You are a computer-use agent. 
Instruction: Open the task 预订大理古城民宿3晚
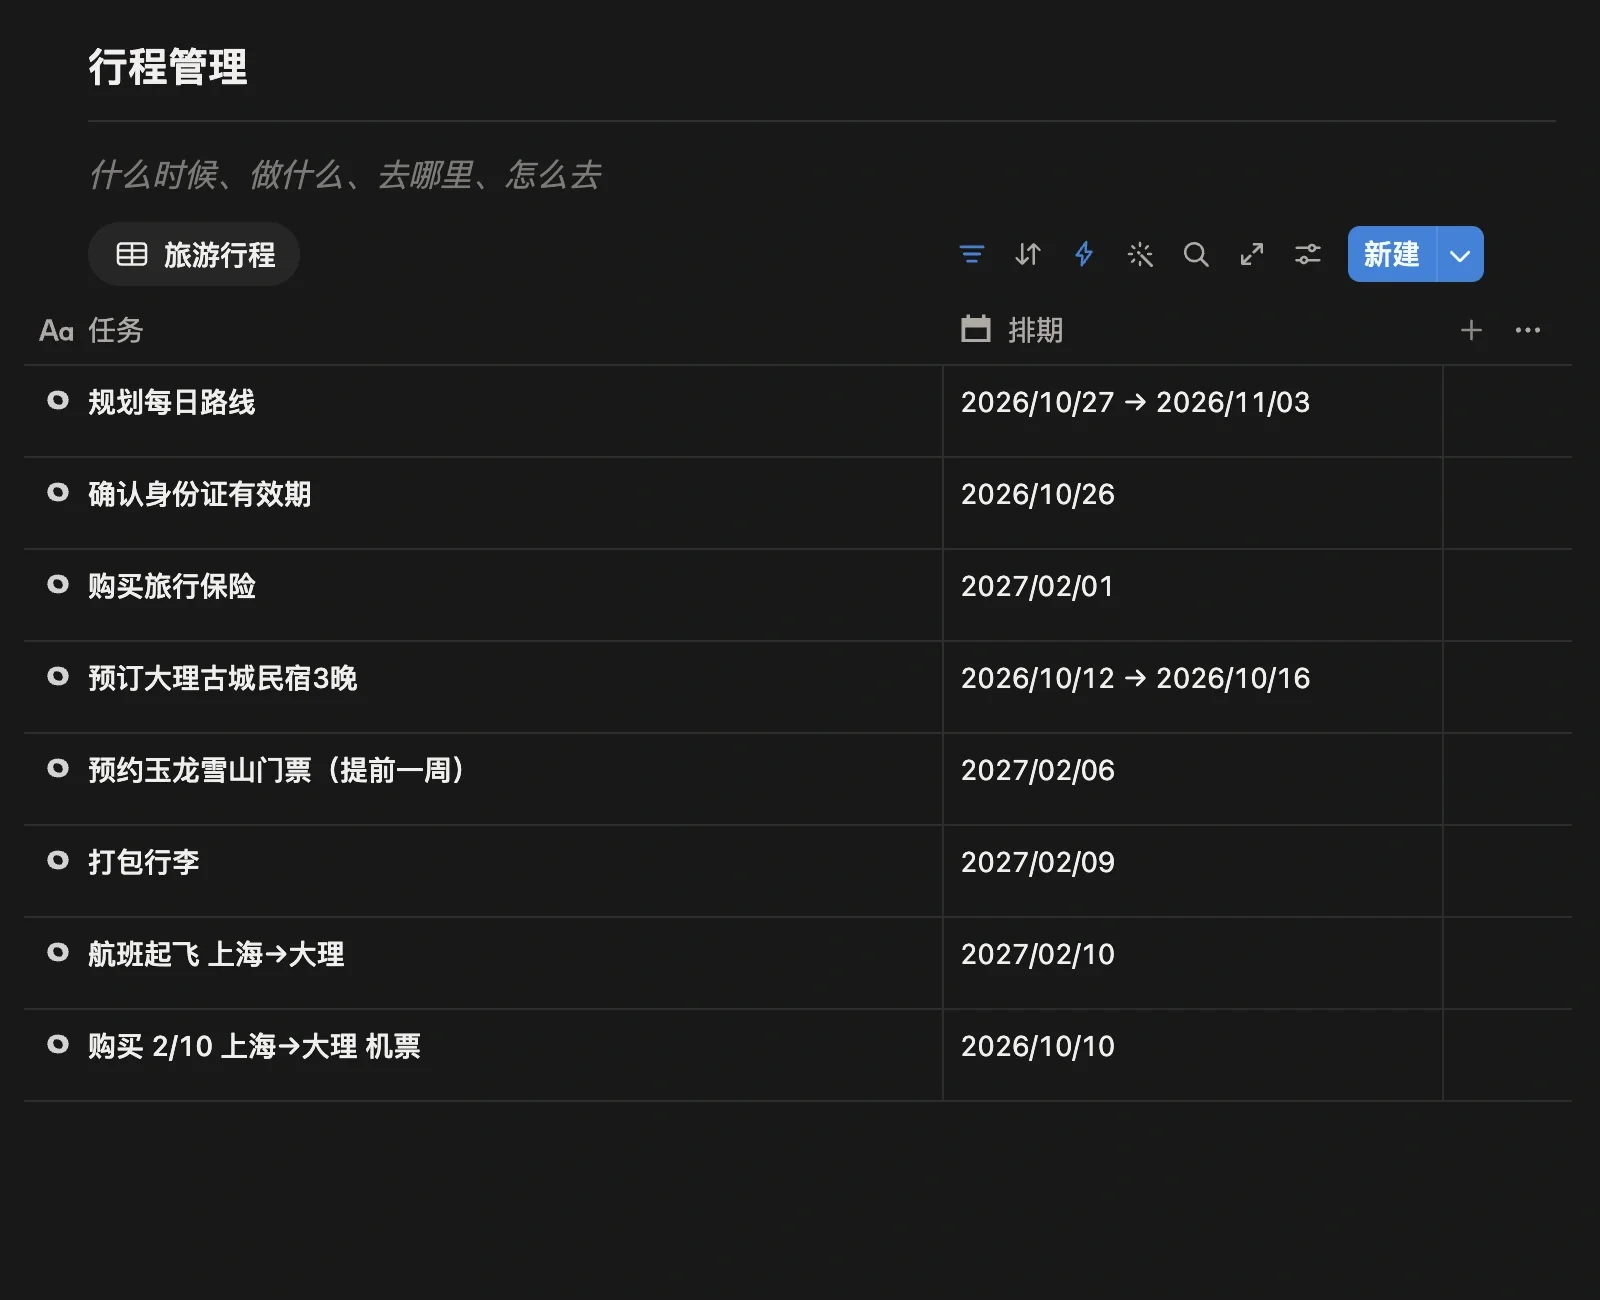click(x=223, y=678)
